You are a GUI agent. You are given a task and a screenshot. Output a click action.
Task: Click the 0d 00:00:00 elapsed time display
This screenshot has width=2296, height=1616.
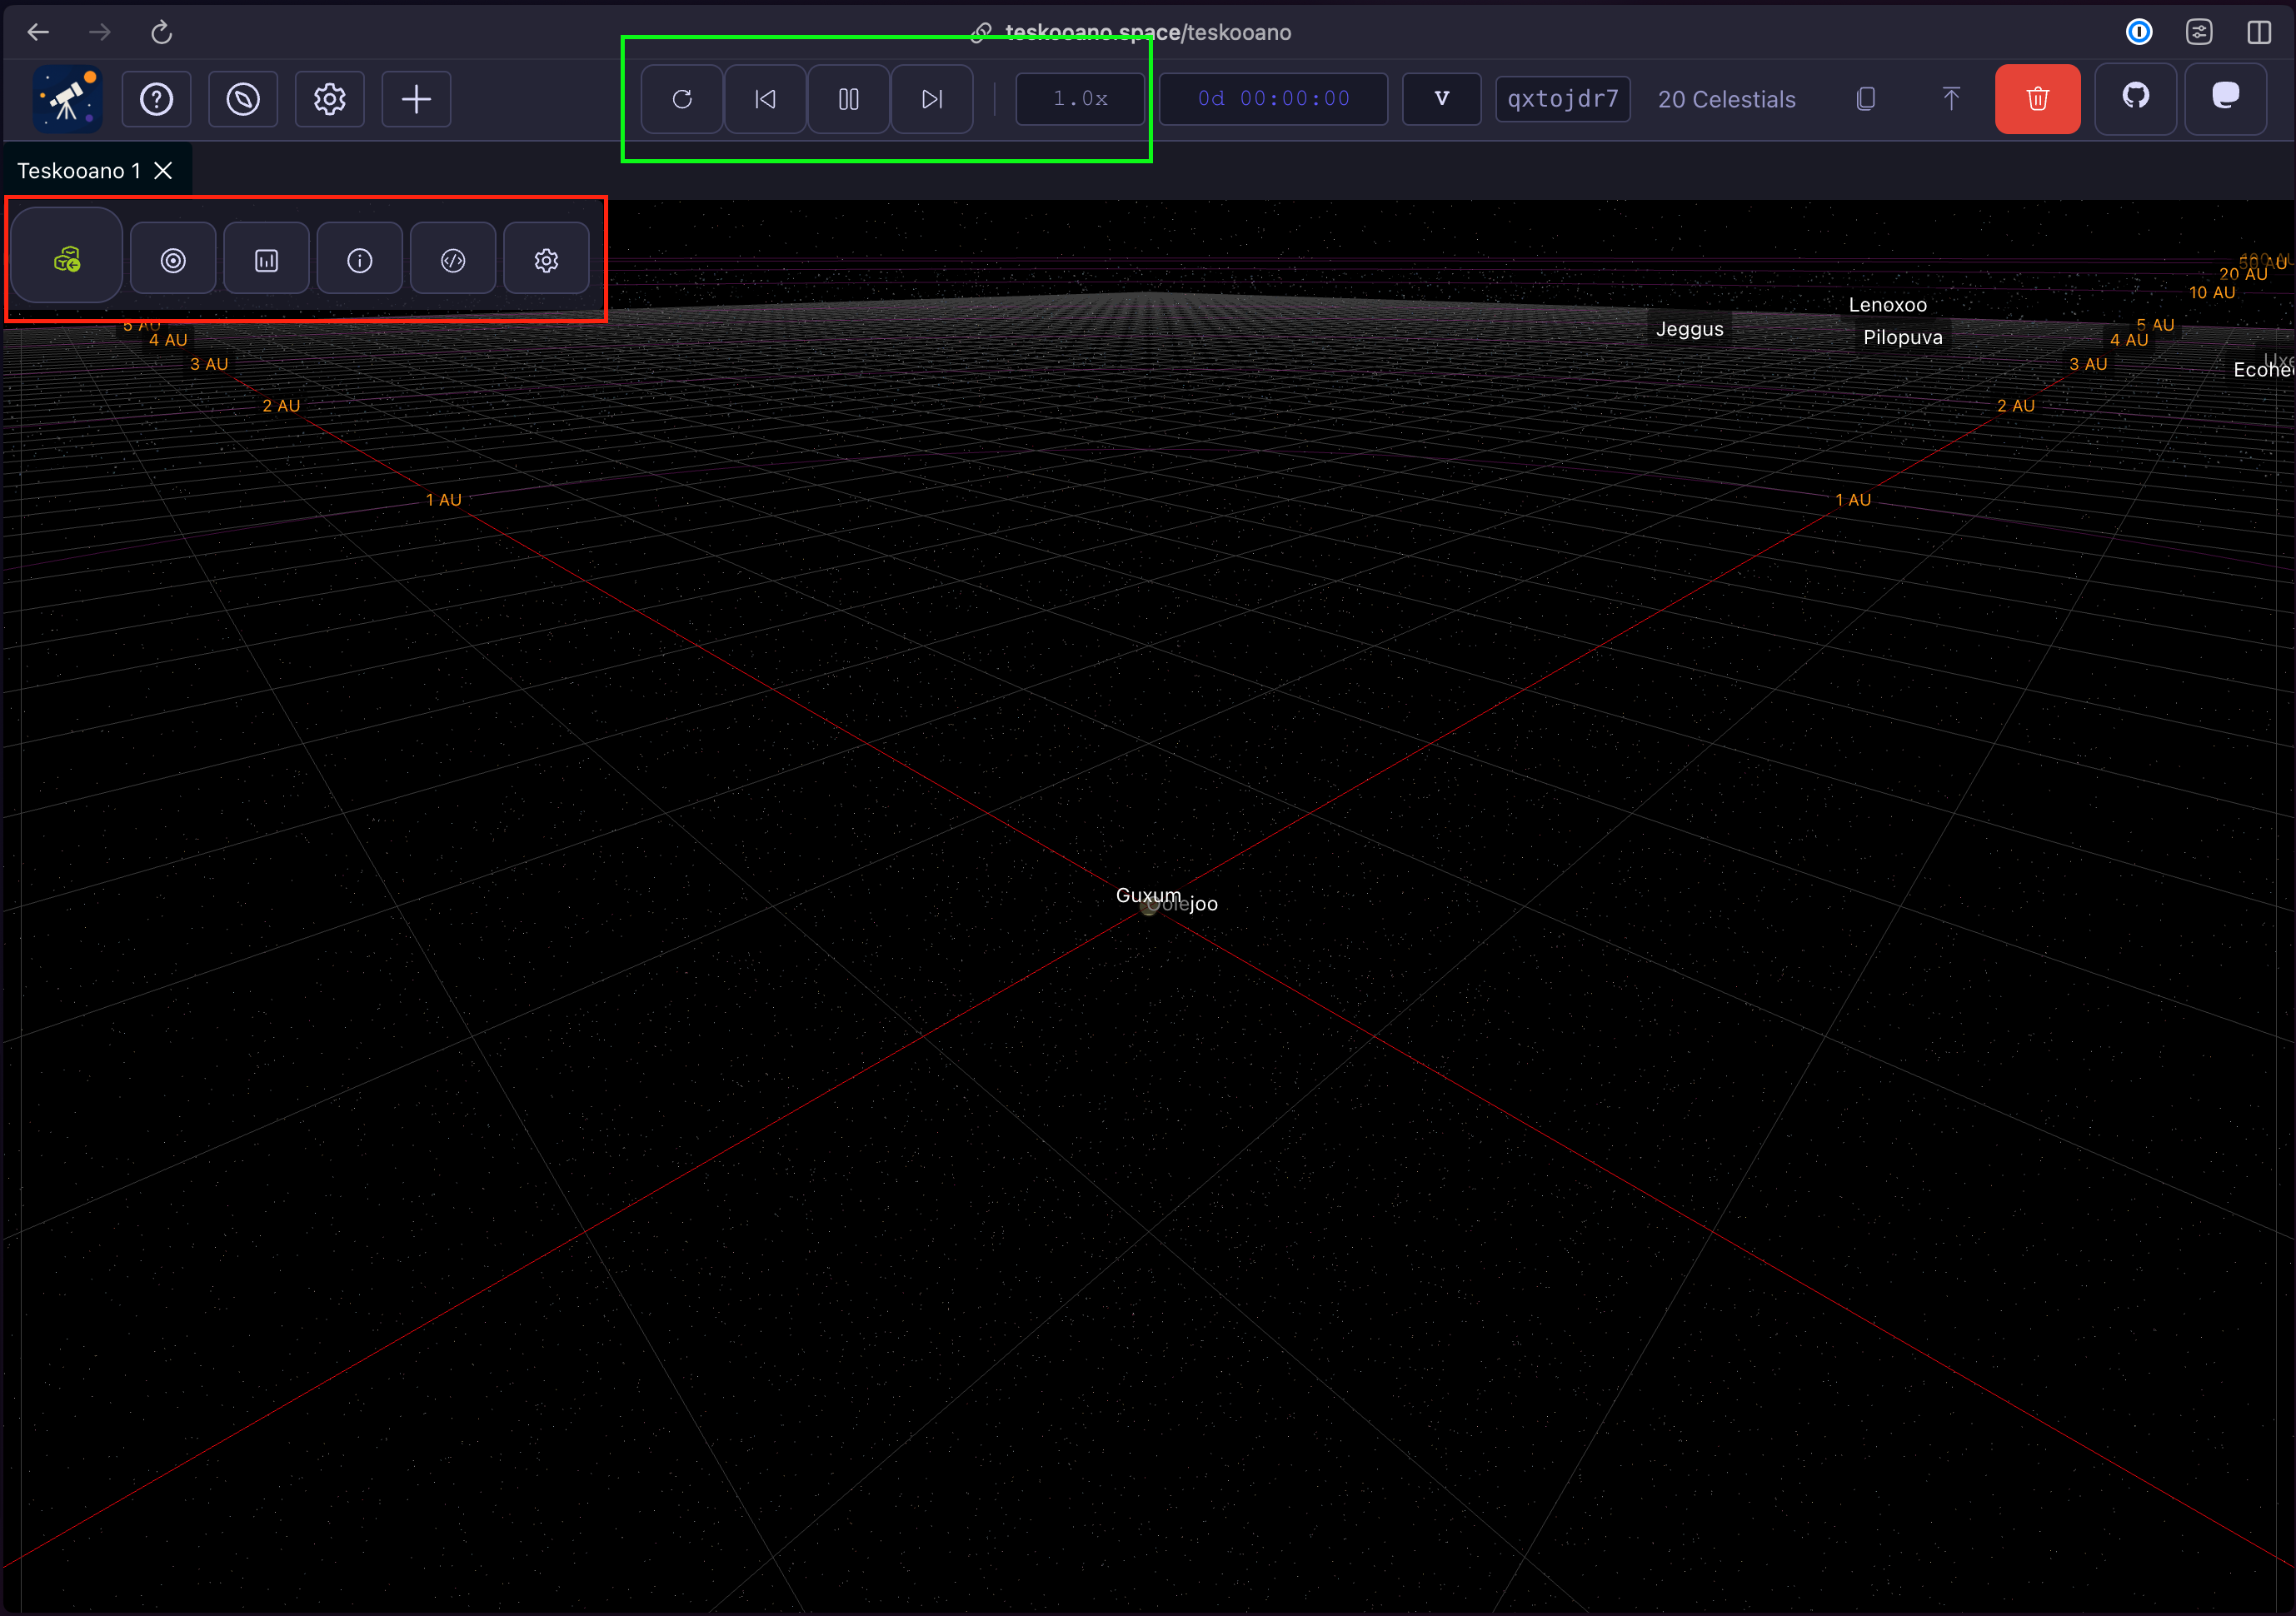pos(1273,99)
